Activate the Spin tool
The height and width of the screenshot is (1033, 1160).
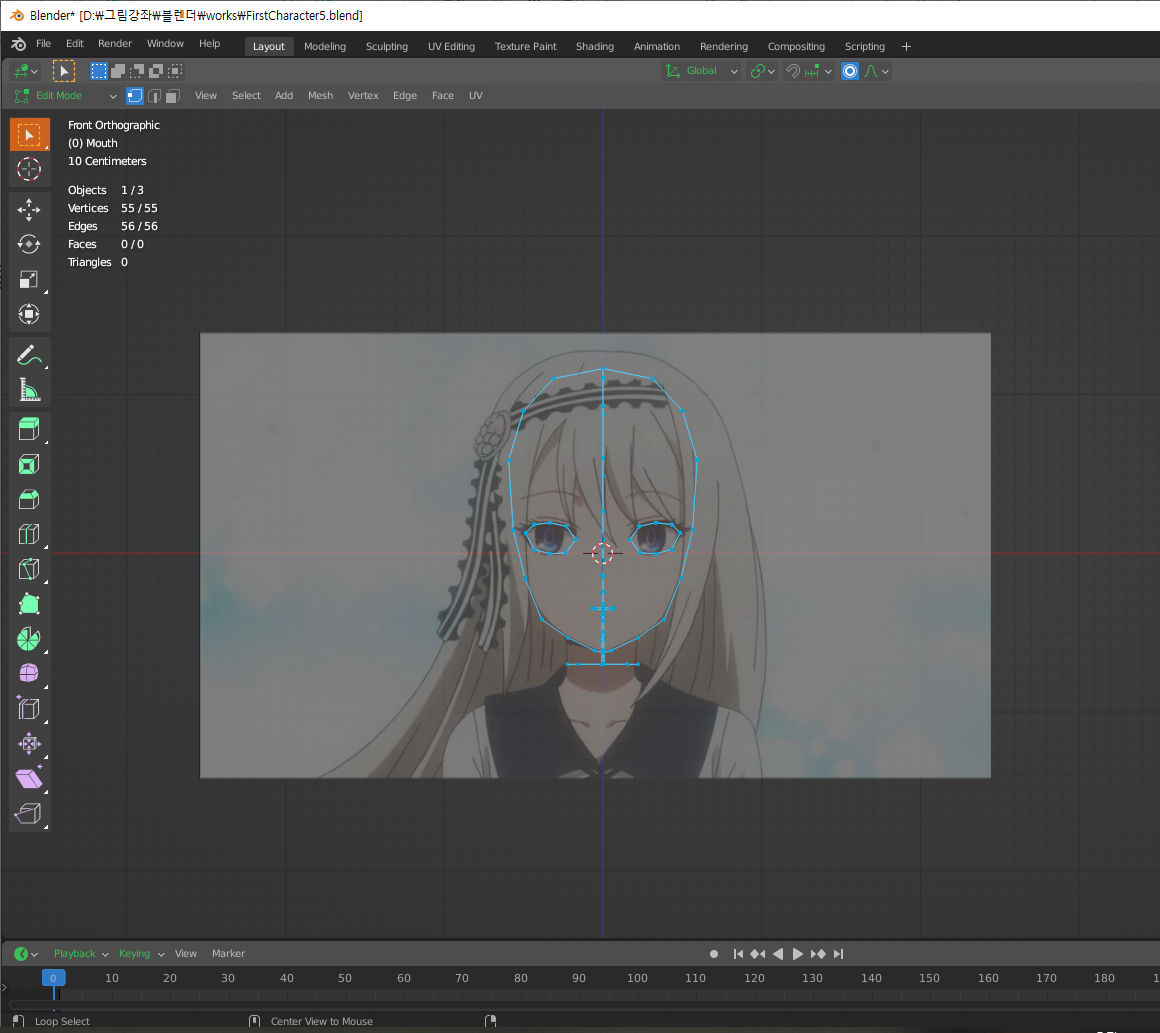(30, 639)
